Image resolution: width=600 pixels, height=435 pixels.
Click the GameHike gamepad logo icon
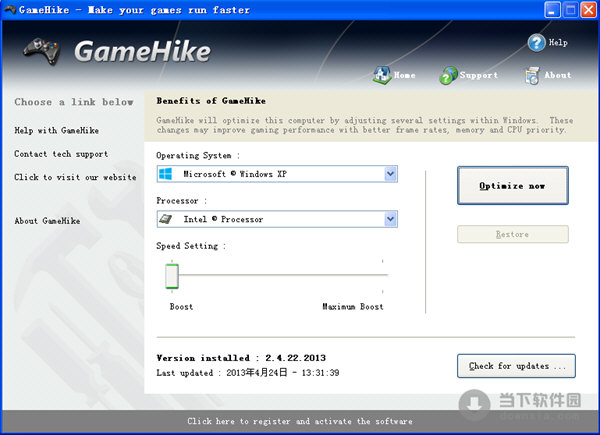pyautogui.click(x=42, y=51)
